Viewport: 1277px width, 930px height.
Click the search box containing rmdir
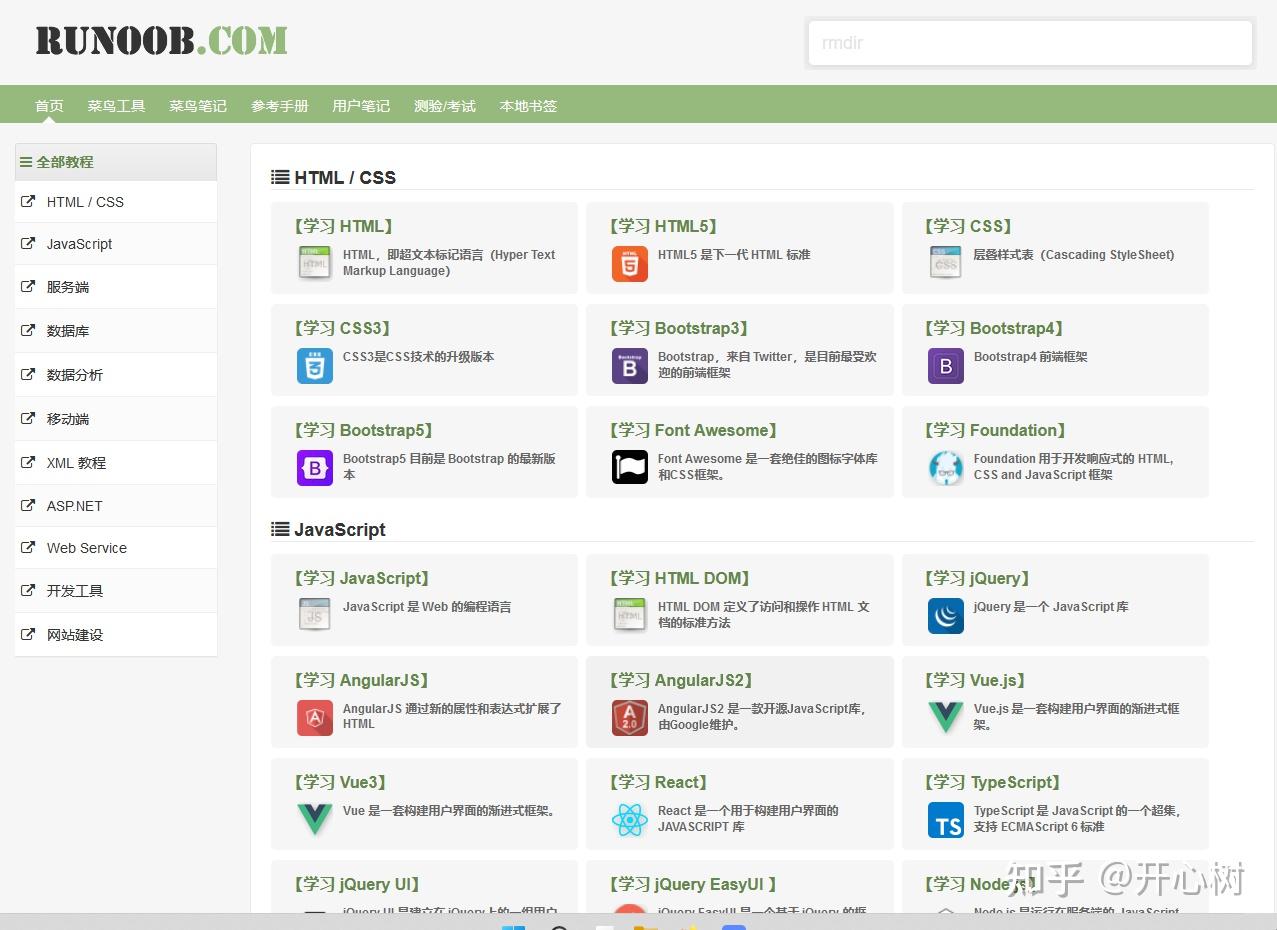1030,43
